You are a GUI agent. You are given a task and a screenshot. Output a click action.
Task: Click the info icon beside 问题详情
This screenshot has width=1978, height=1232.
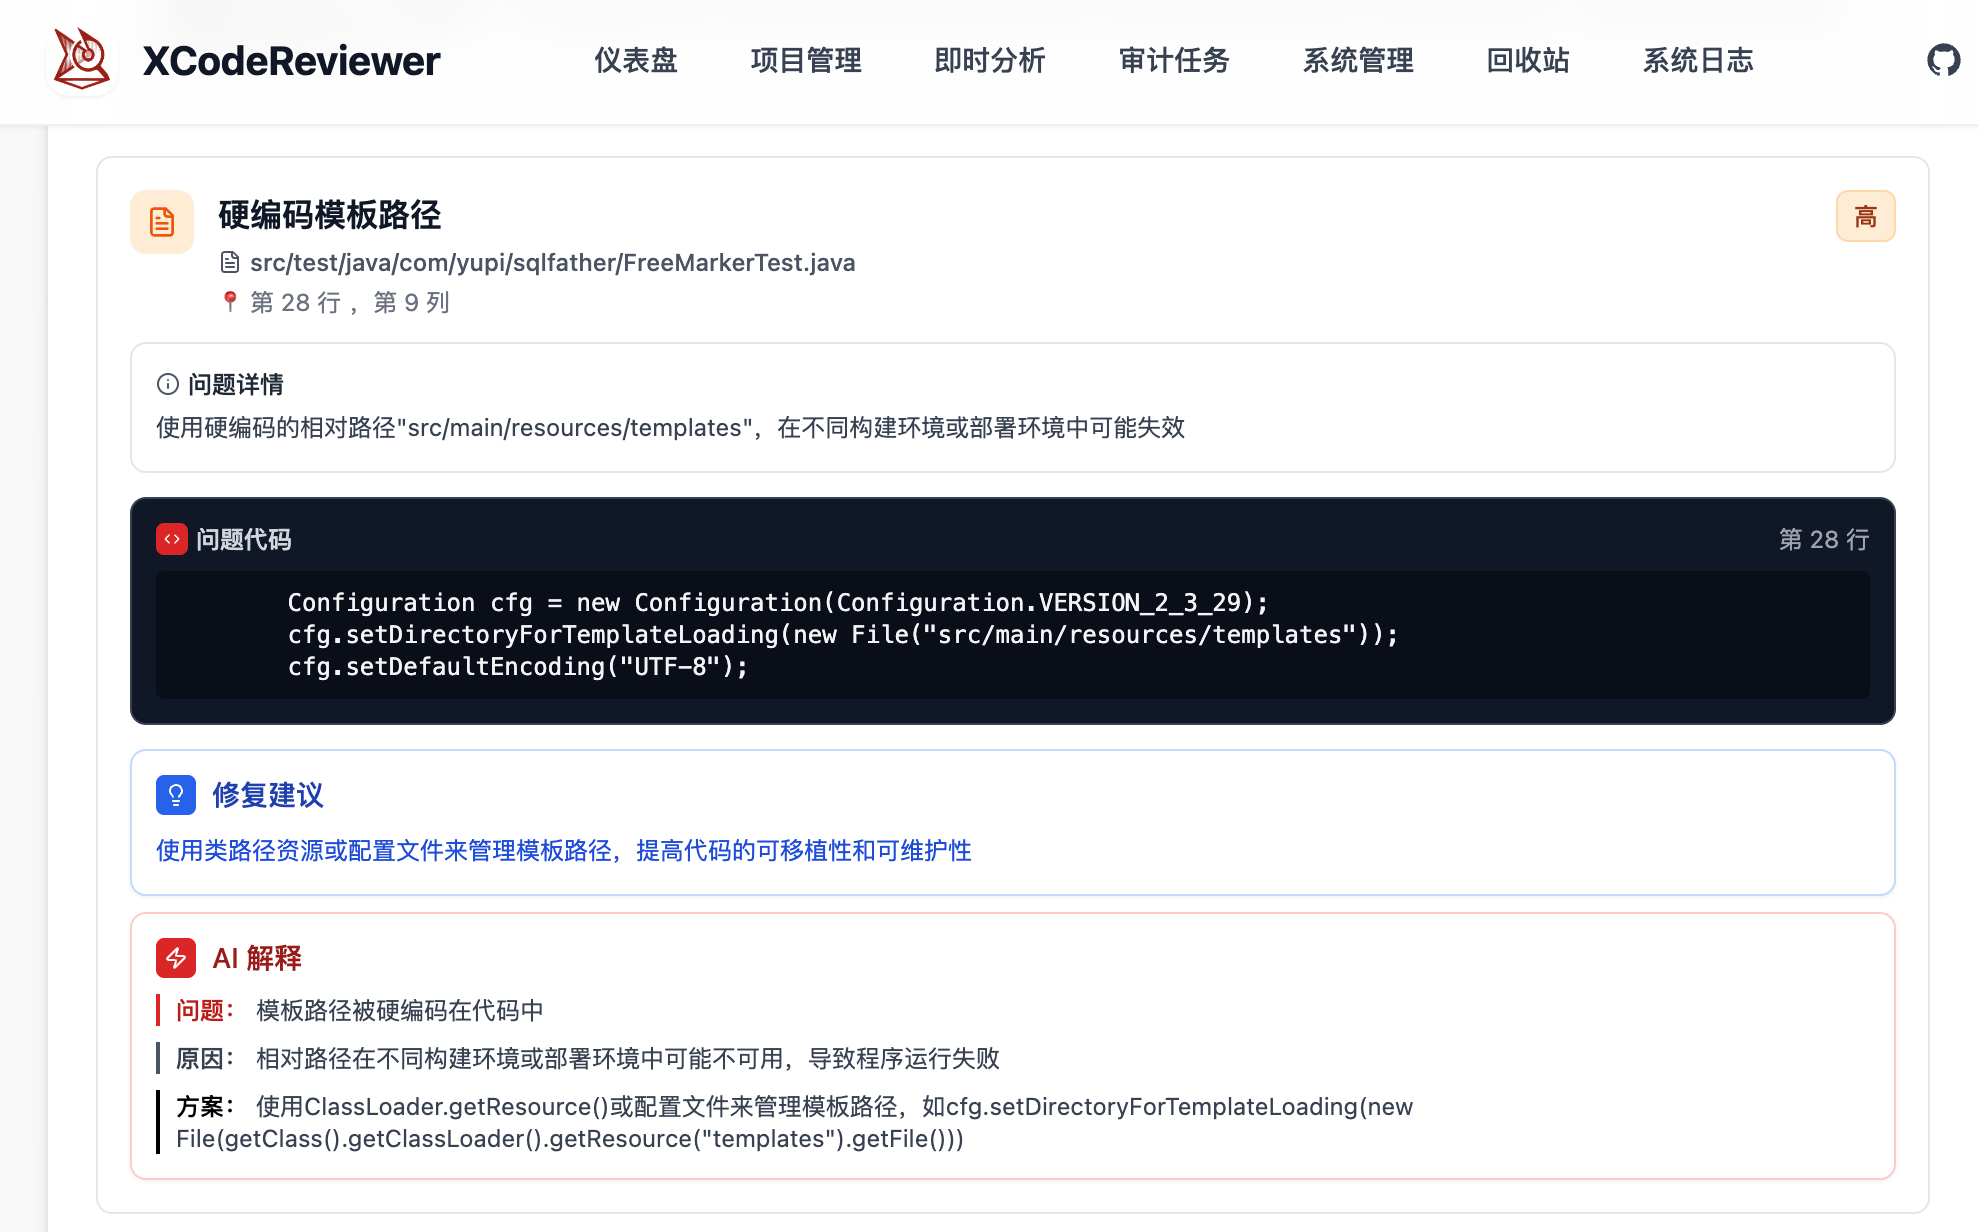pyautogui.click(x=166, y=384)
